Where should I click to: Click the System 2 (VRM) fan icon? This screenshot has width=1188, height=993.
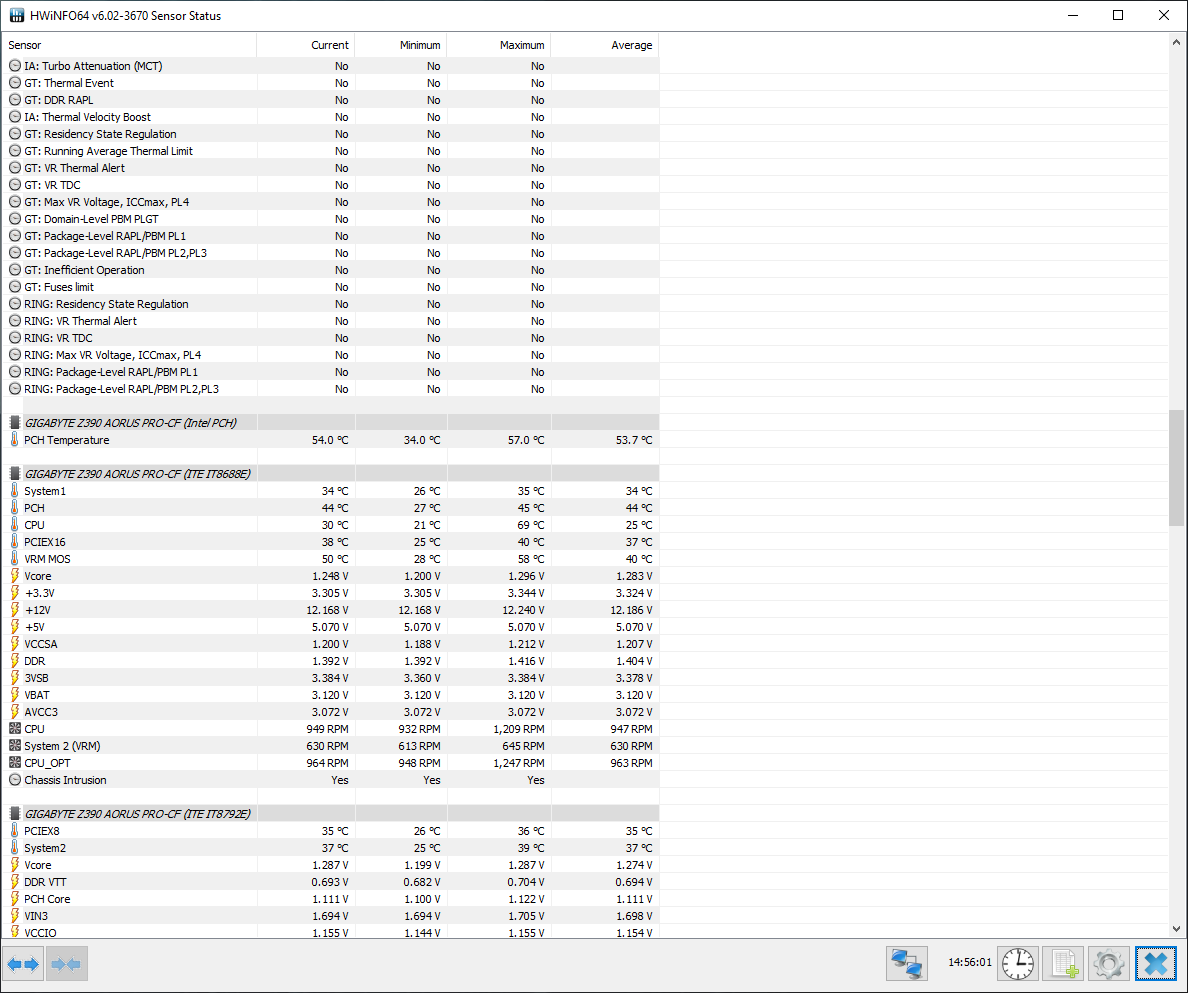point(14,746)
